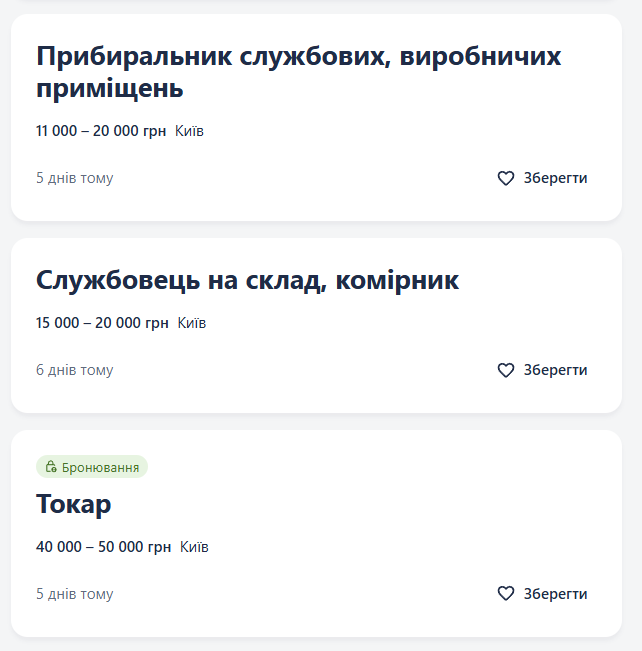Click Київ on the Службовець на склад card

point(192,323)
